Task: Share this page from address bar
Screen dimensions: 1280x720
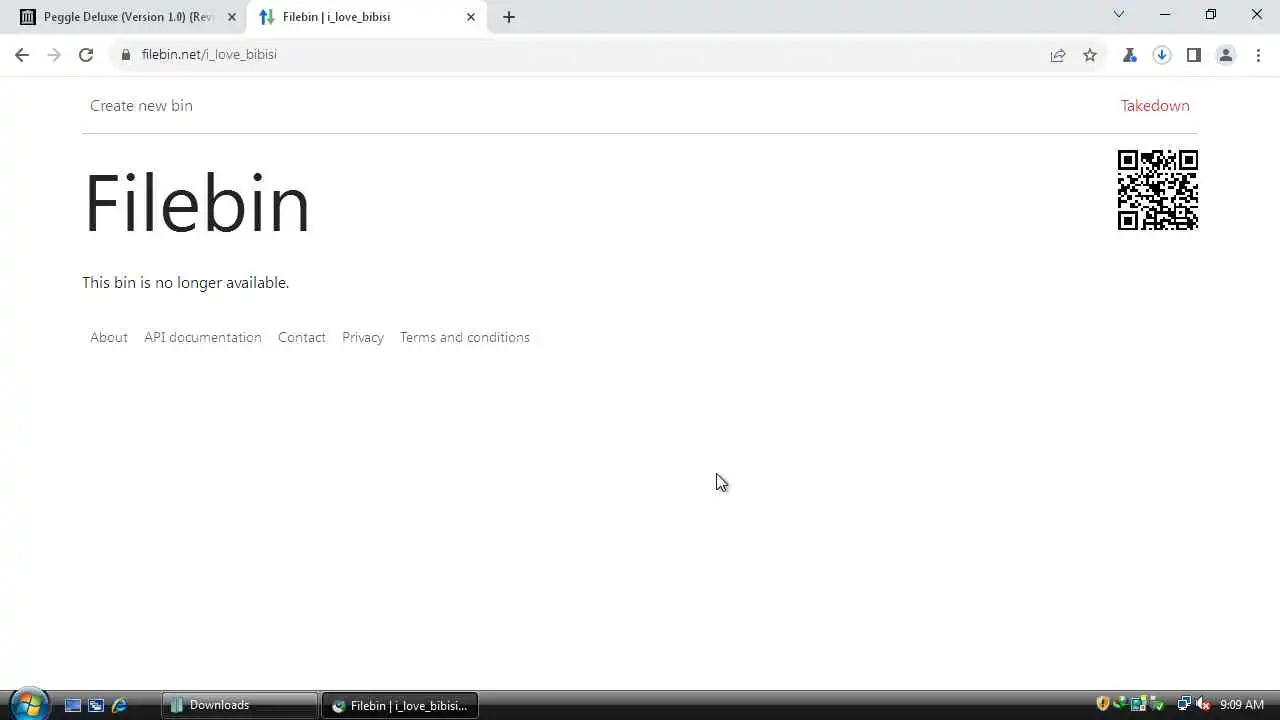Action: point(1058,55)
